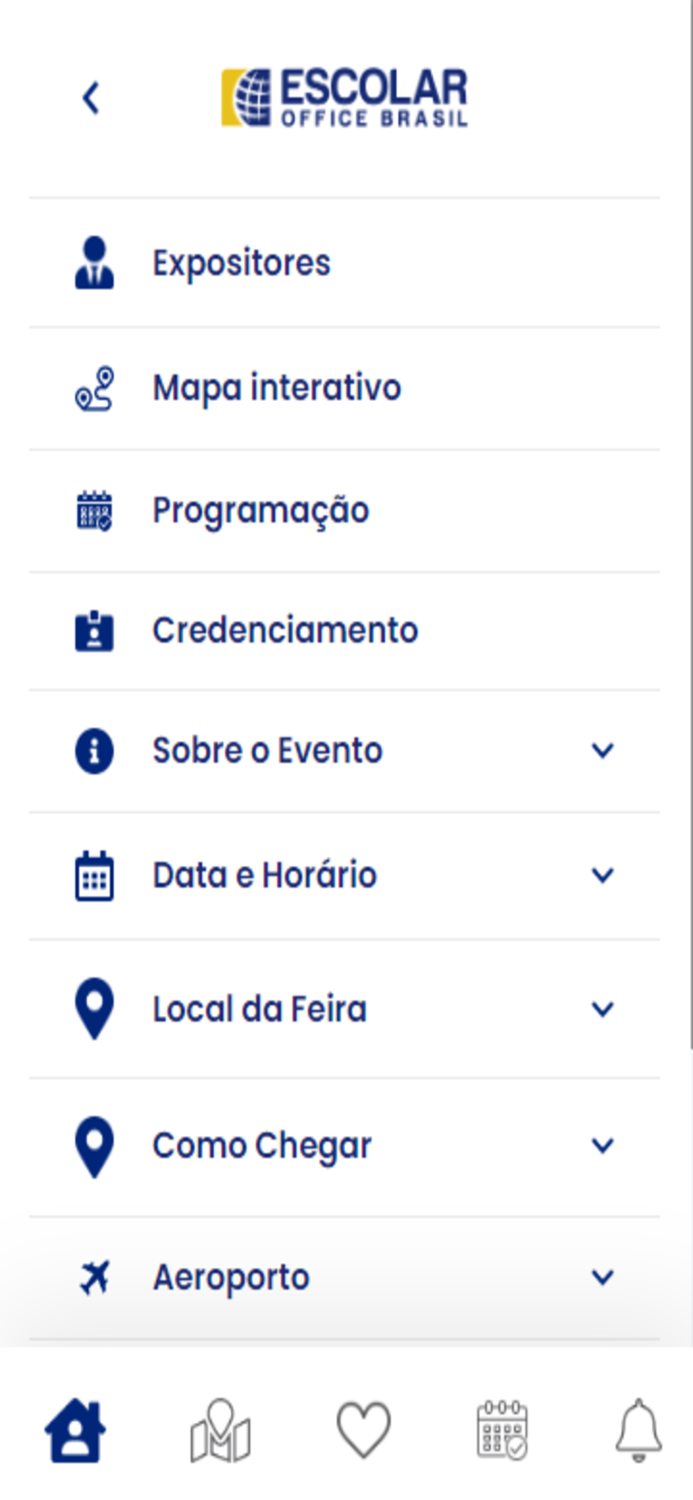Tap the back arrow at the top
The width and height of the screenshot is (693, 1500).
click(x=89, y=96)
